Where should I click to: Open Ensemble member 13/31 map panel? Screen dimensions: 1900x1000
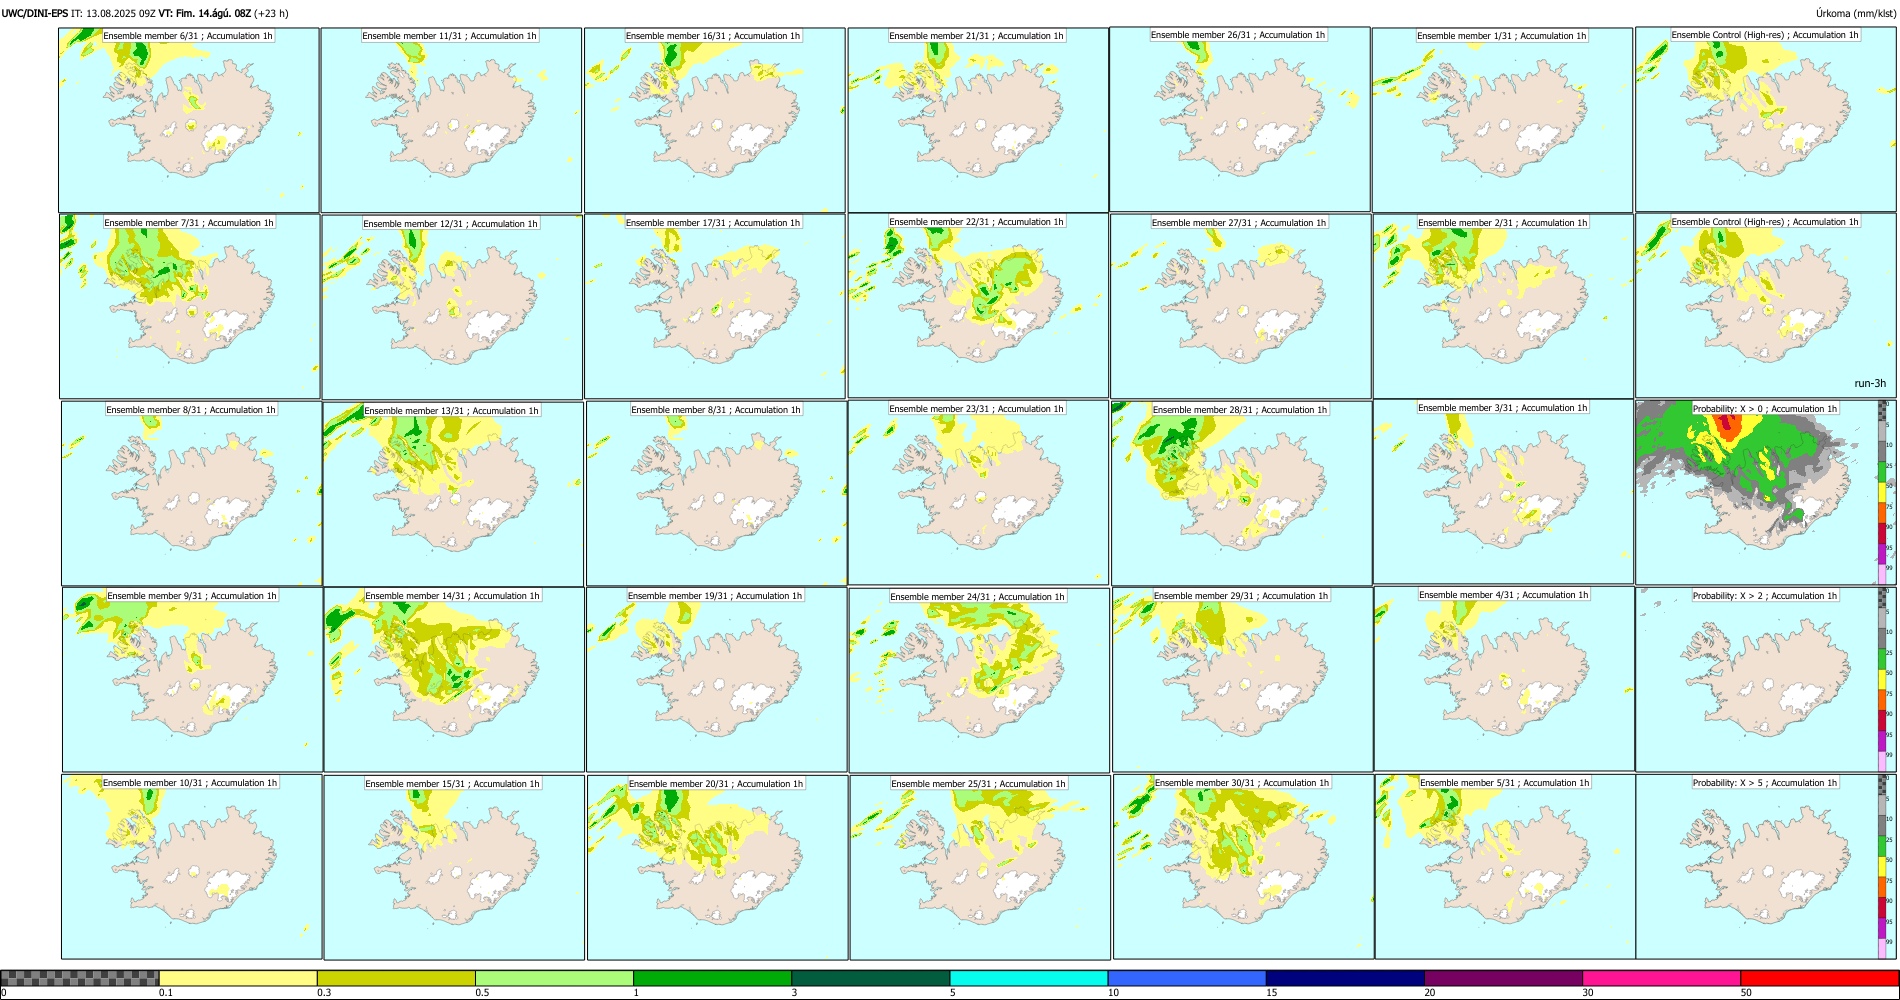click(453, 494)
